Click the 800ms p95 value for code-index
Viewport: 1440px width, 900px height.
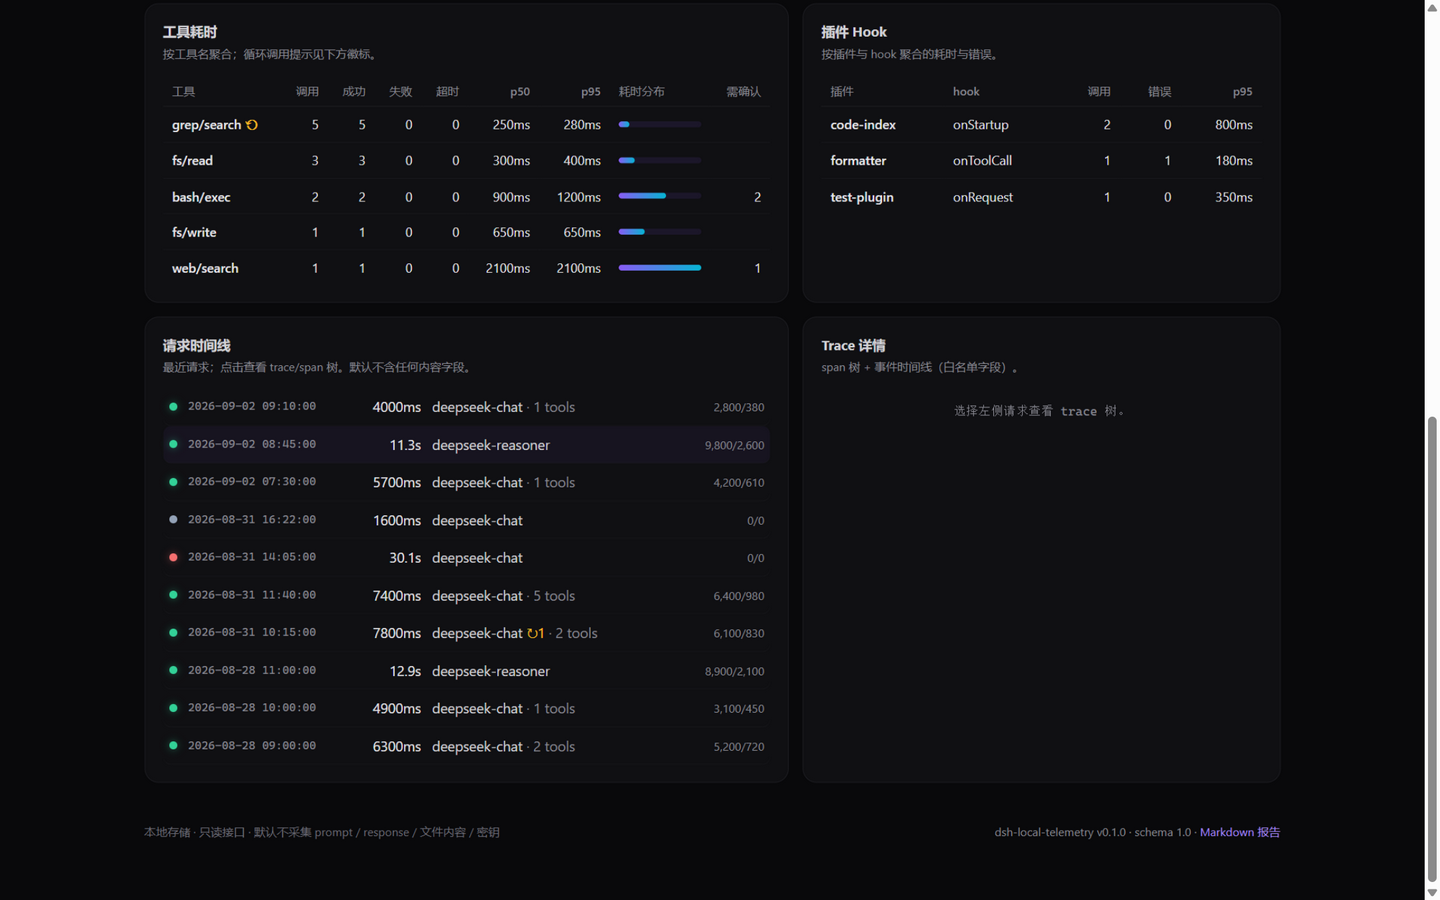click(1234, 125)
